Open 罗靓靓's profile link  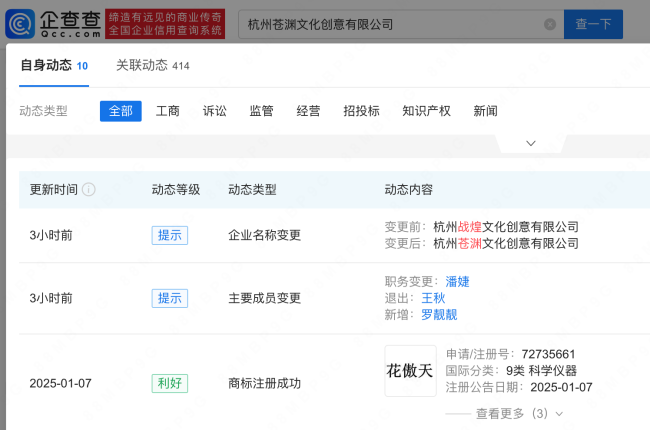[x=439, y=315]
